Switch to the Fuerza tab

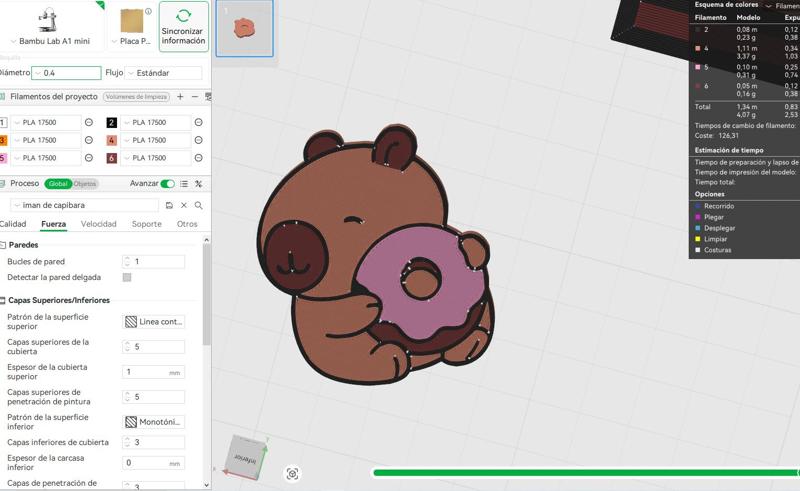click(x=54, y=224)
